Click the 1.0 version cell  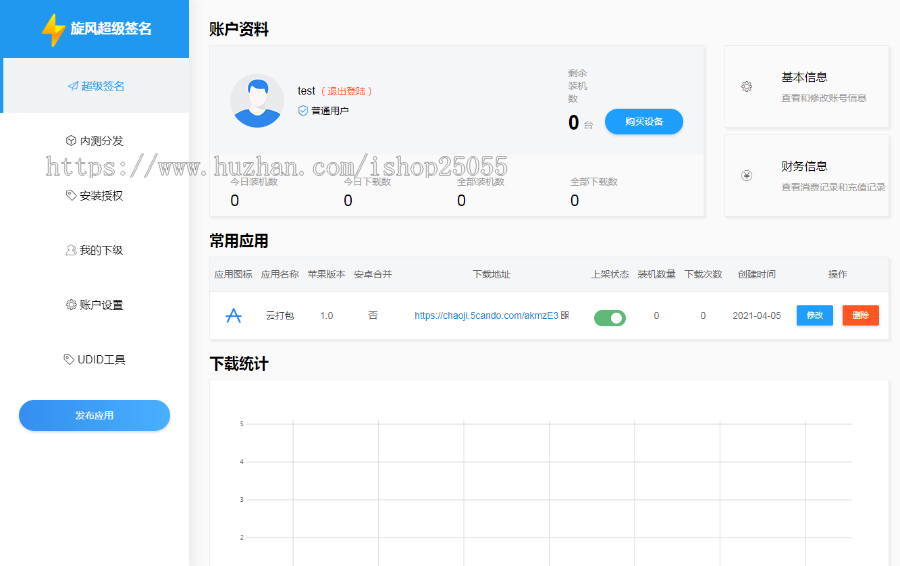327,315
